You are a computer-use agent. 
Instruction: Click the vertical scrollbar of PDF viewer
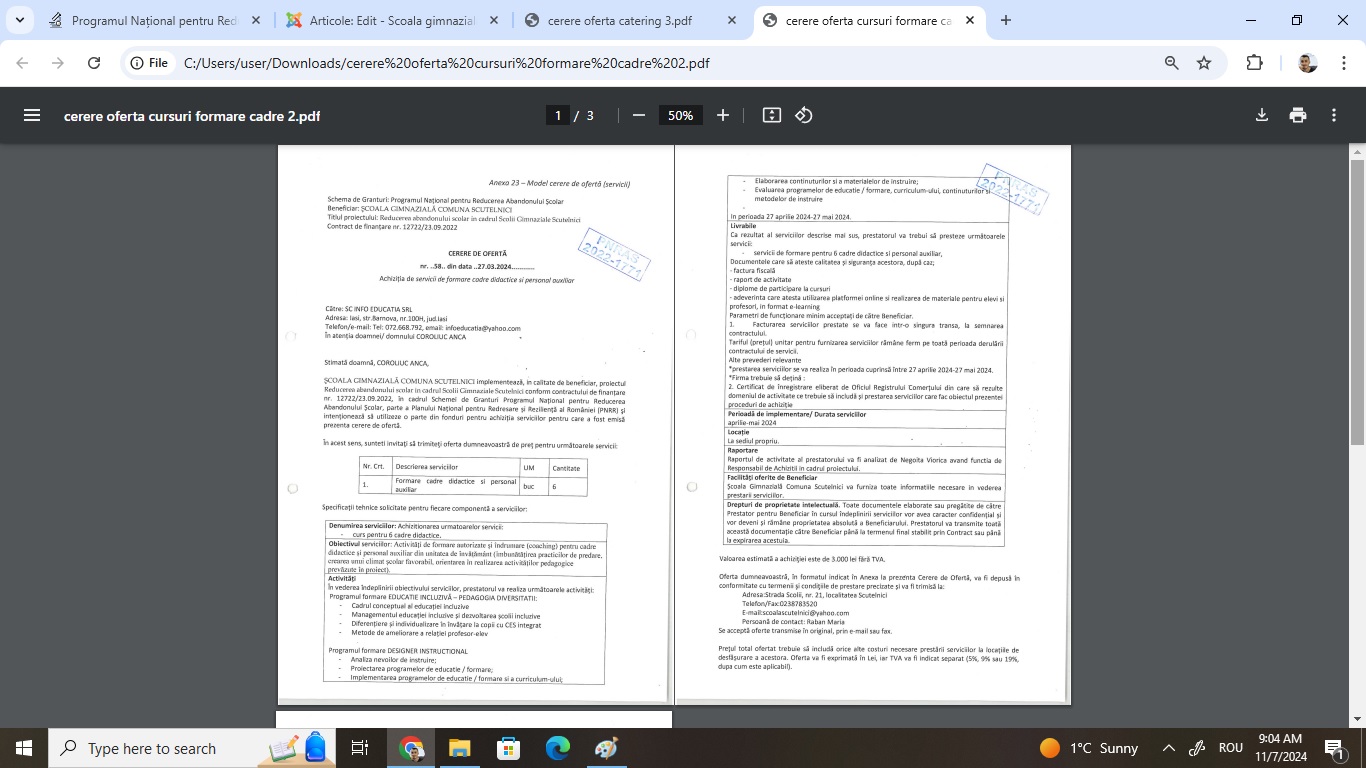[x=1357, y=300]
